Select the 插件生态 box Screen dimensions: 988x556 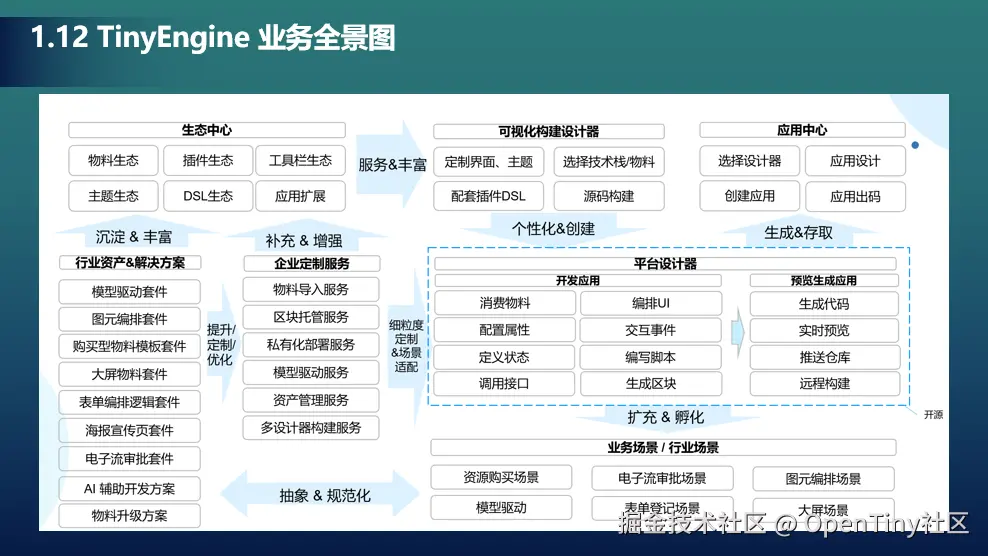tap(208, 161)
